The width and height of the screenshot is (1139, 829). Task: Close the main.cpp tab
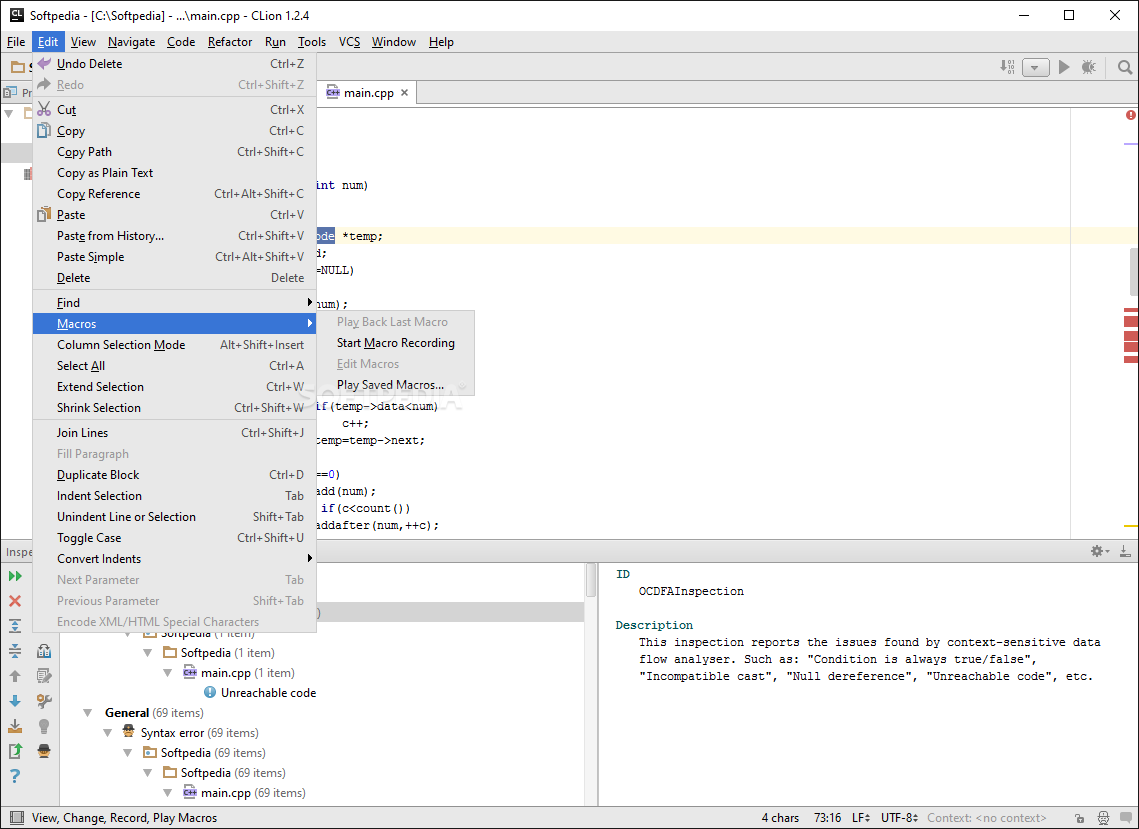coord(405,93)
